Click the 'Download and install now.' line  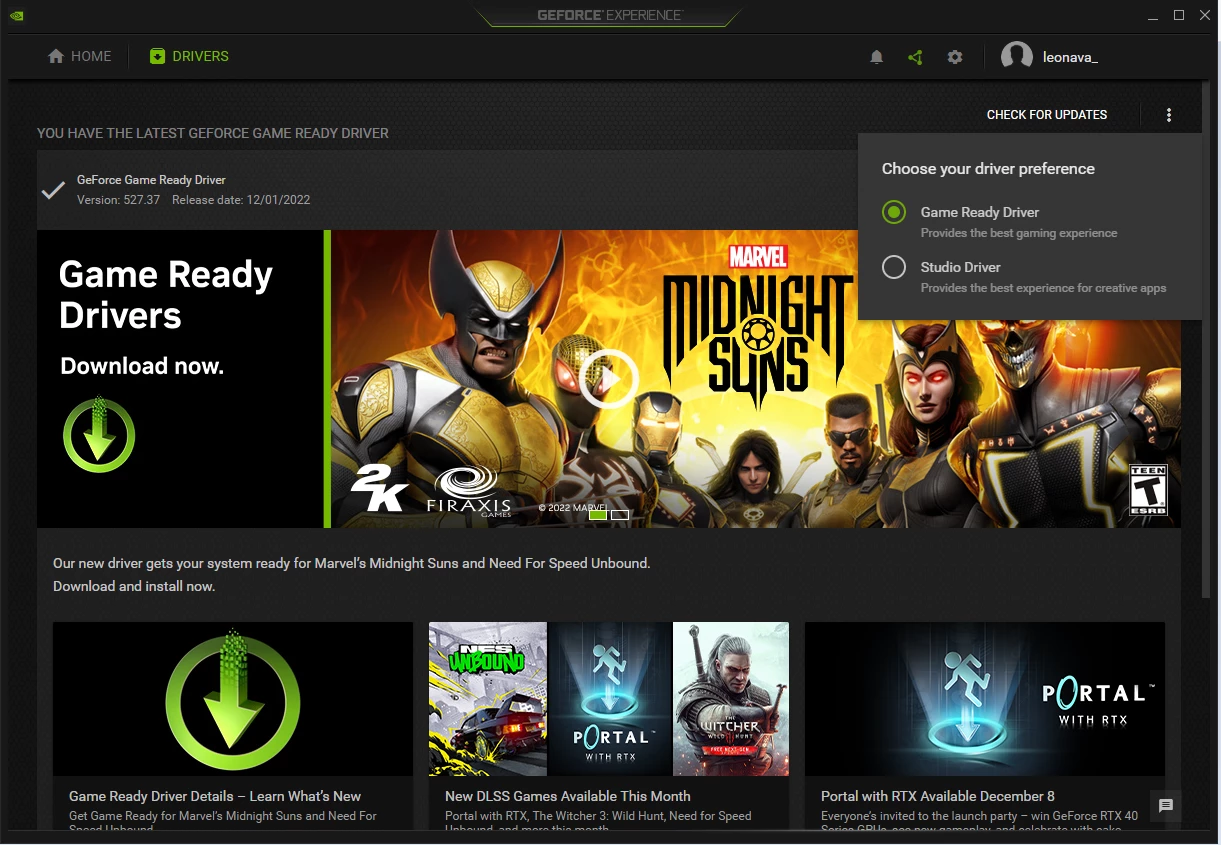[x=134, y=586]
